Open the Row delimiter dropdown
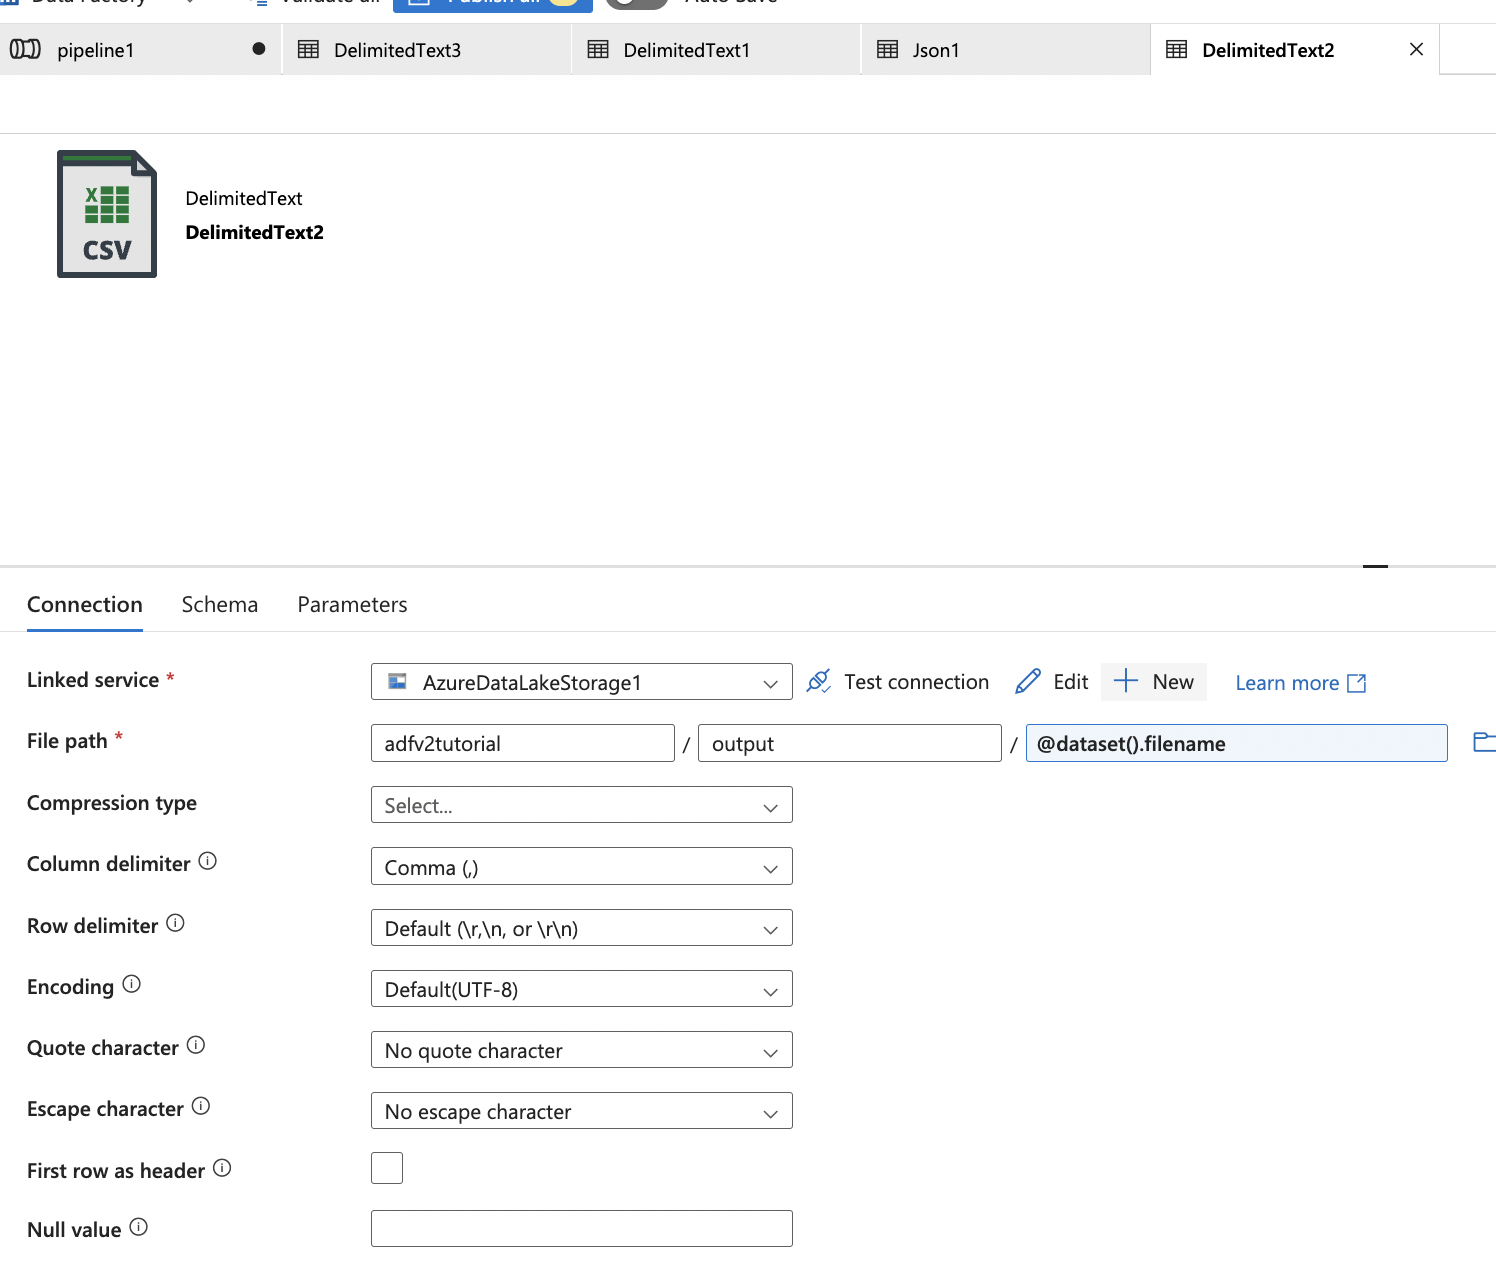1496x1286 pixels. (x=580, y=928)
